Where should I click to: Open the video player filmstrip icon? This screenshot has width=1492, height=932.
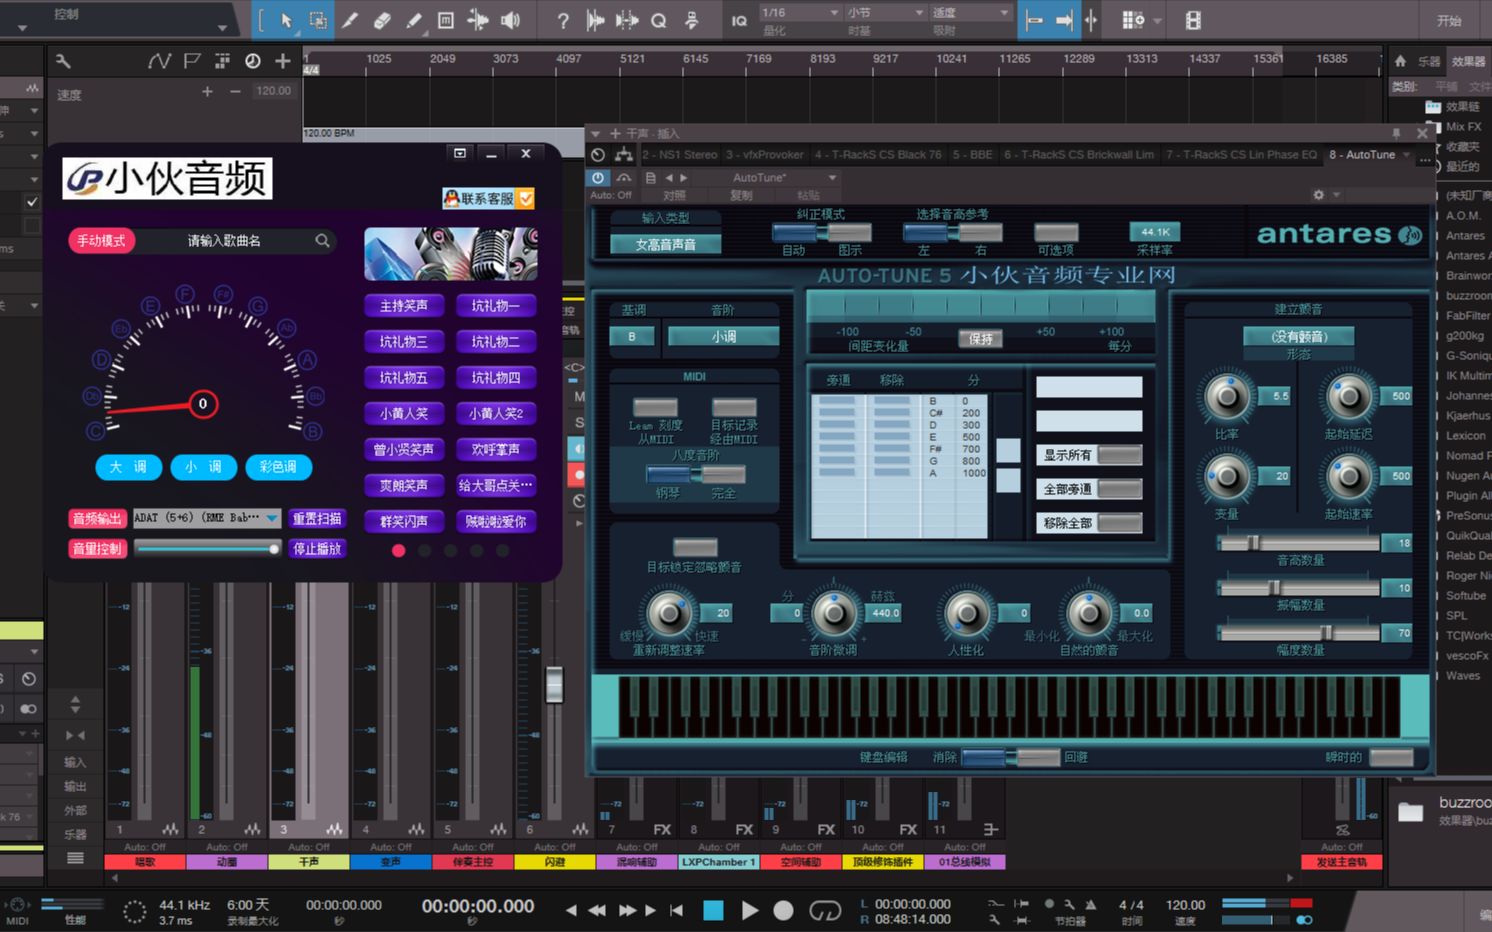(1193, 20)
